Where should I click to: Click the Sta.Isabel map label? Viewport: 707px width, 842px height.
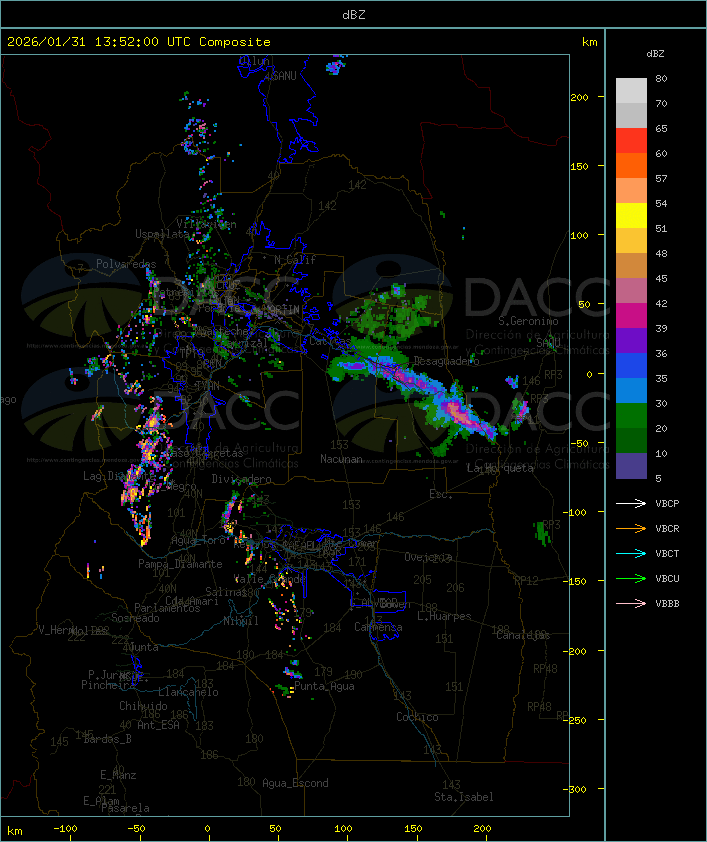[463, 797]
